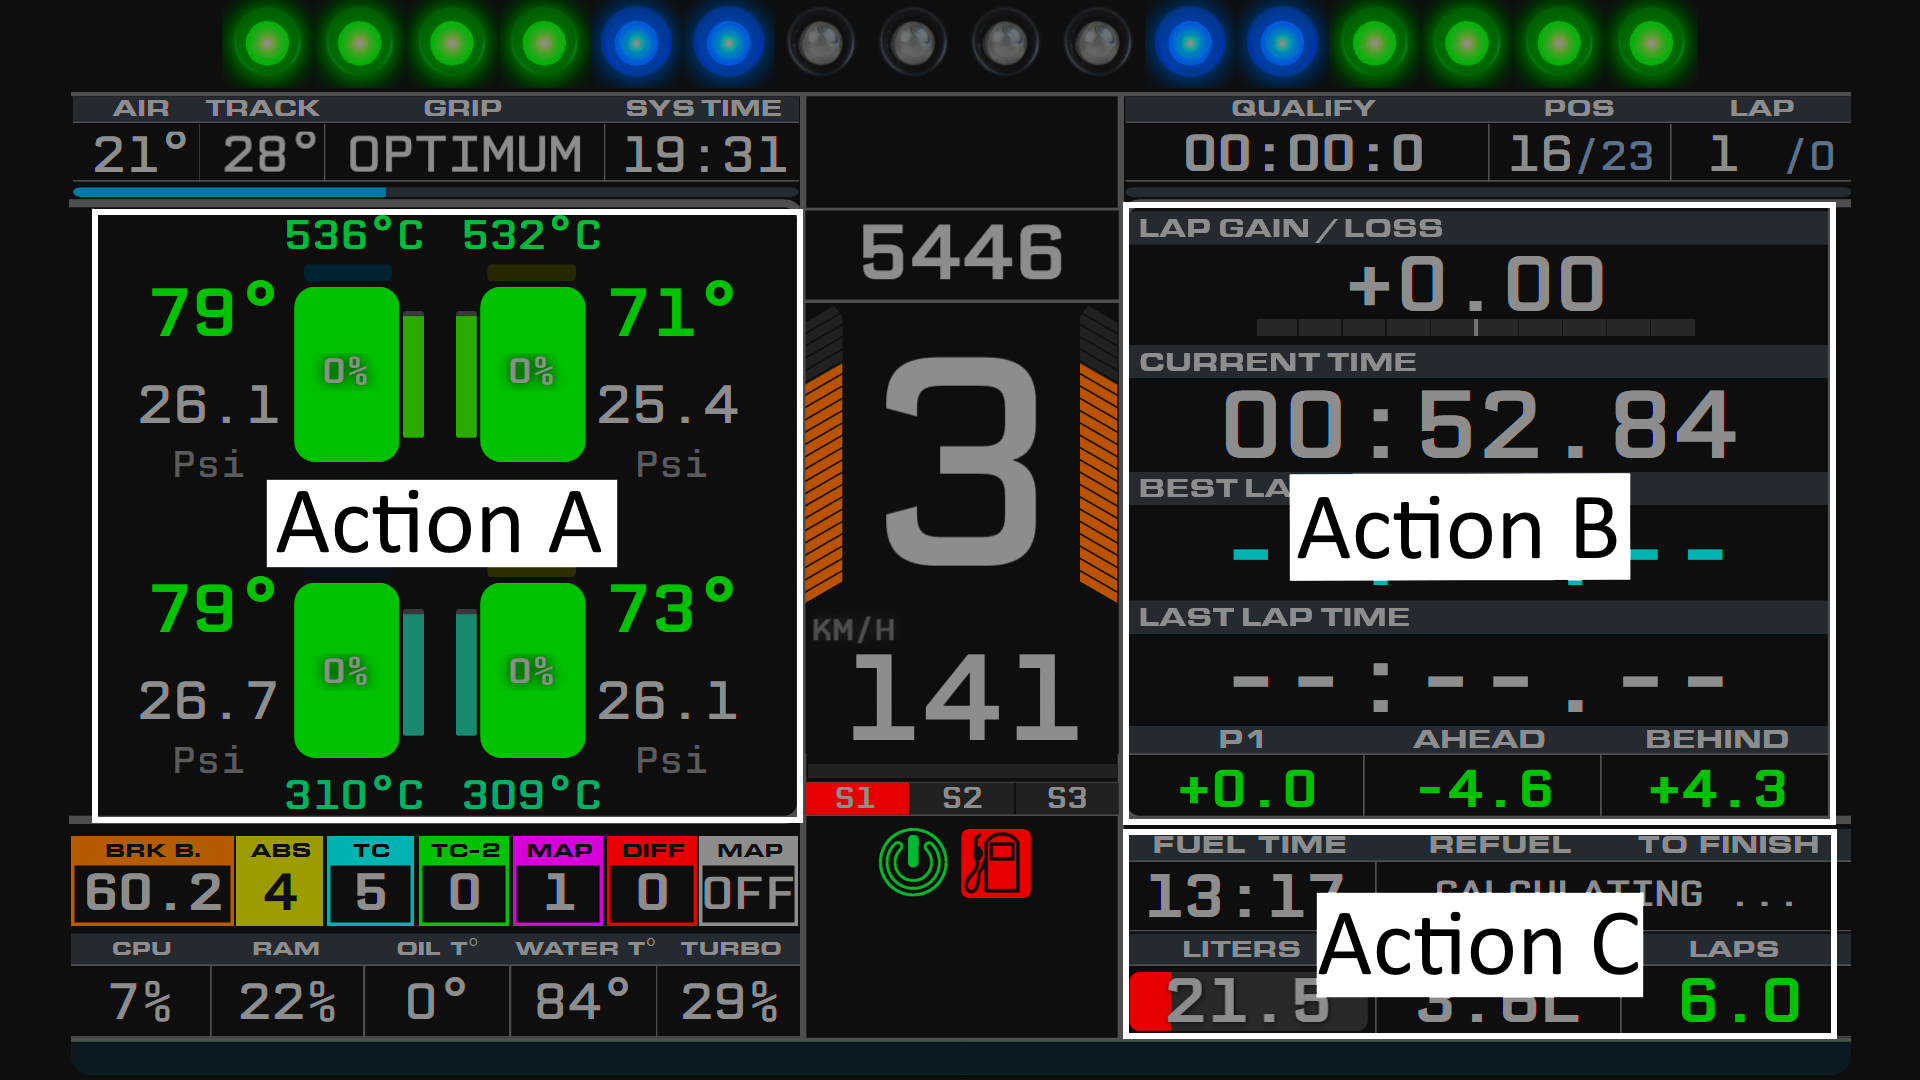The image size is (1920, 1080).
Task: Click the TC-2 value 0 box
Action: (x=464, y=881)
